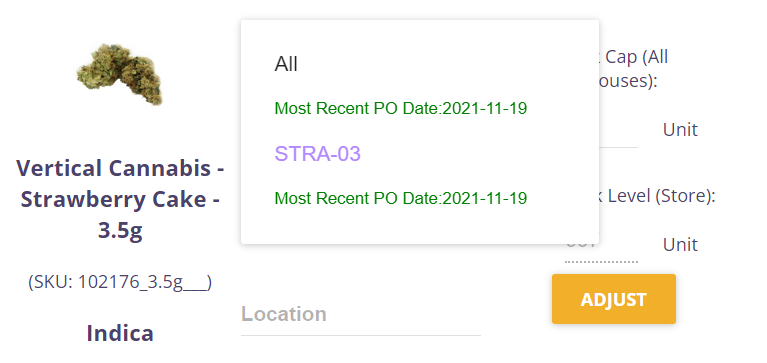
Task: Click the Indica strain label
Action: click(x=120, y=334)
